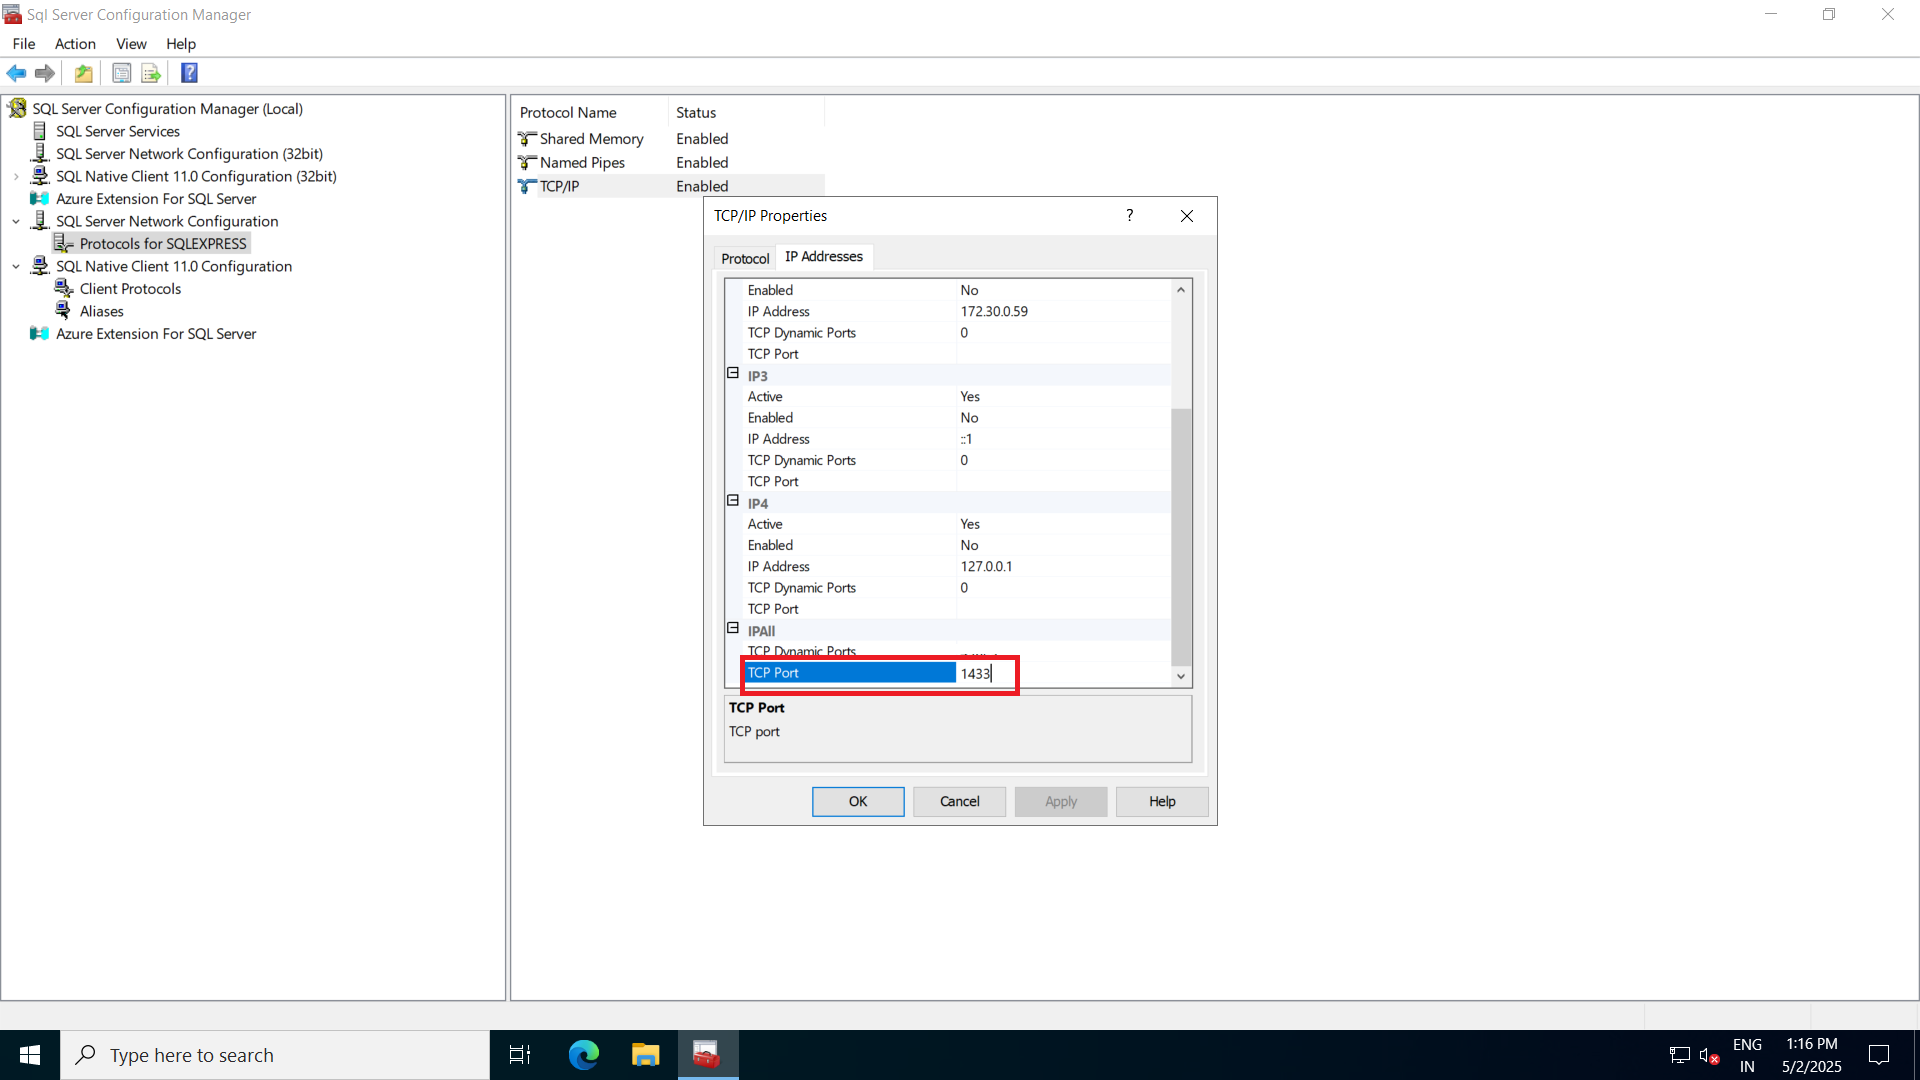Click the Back navigation arrow
This screenshot has height=1080, width=1920.
pyautogui.click(x=16, y=73)
